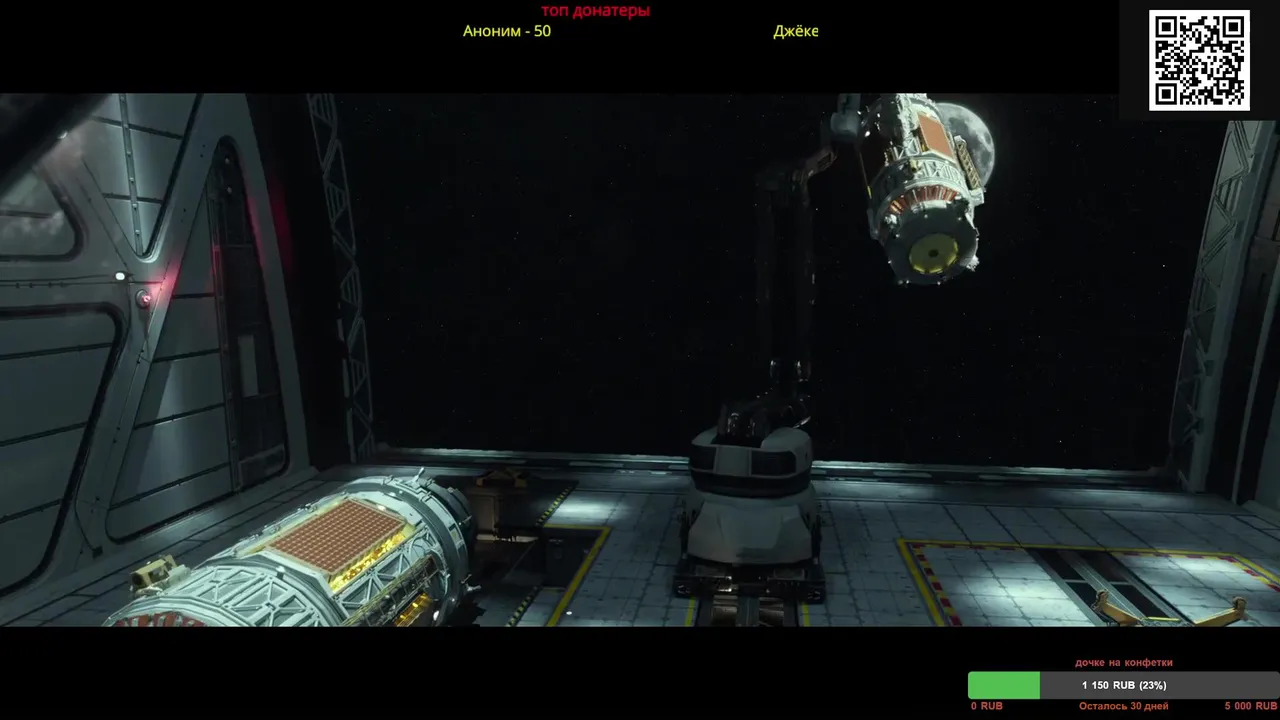This screenshot has width=1280, height=720.
Task: Click the 'Осталось 30 дней' remaining time text
Action: pyautogui.click(x=1123, y=706)
